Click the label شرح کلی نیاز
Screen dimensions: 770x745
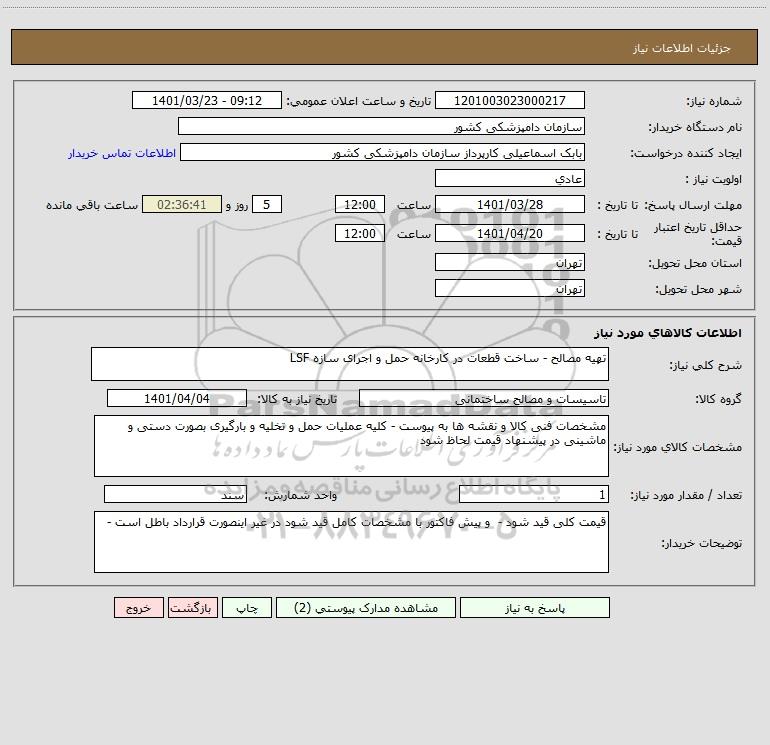pos(706,365)
